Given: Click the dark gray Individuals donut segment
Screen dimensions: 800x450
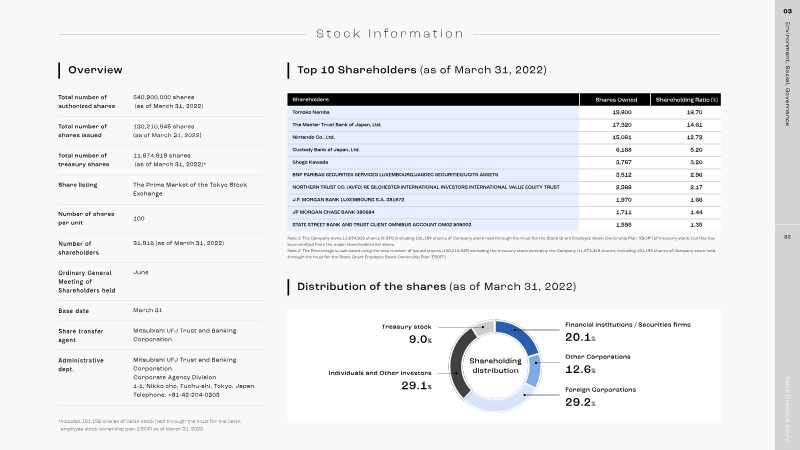Looking at the screenshot, I should pos(459,363).
